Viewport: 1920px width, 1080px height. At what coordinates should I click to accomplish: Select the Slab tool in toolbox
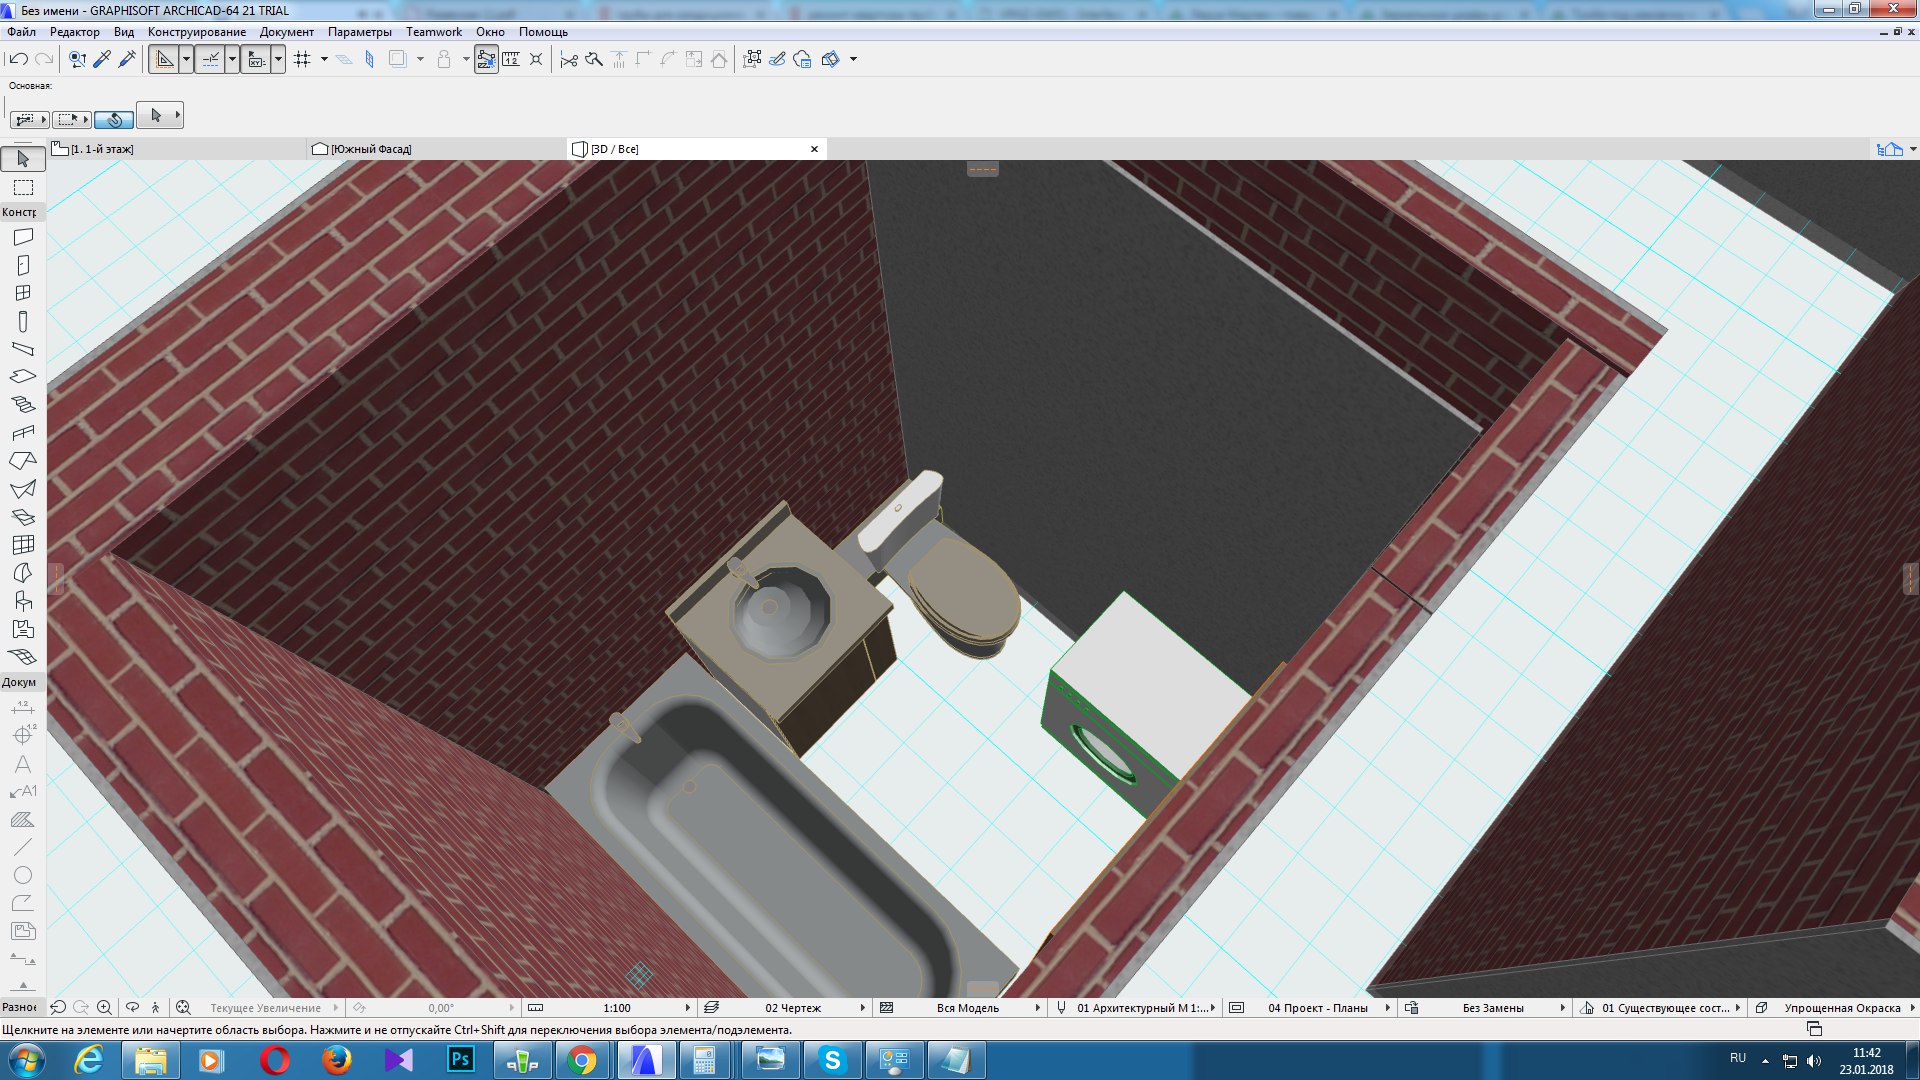point(23,377)
